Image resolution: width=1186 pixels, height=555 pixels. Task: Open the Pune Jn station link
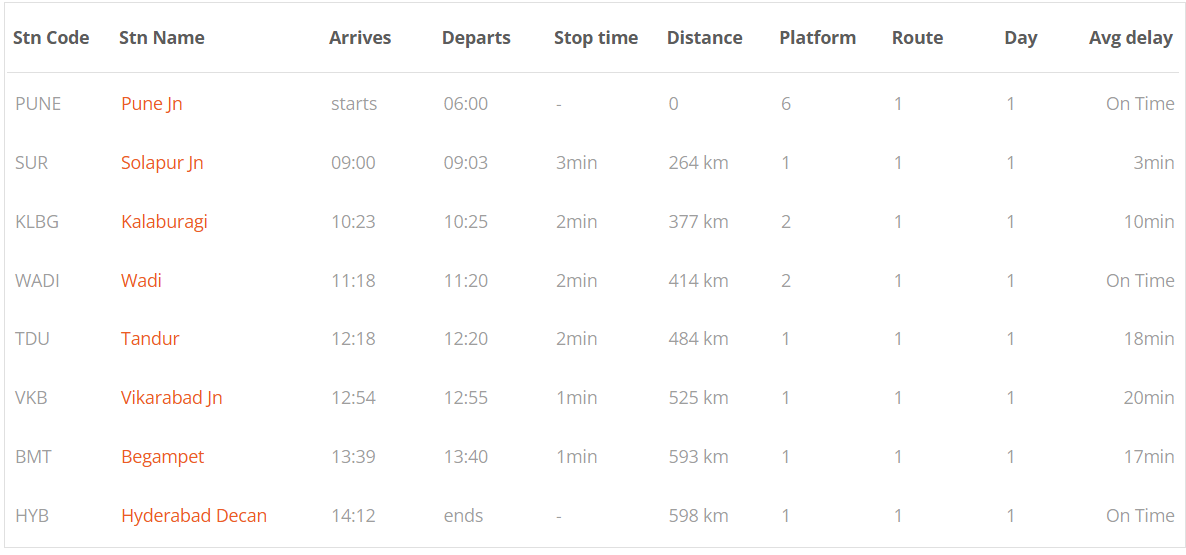coord(151,104)
